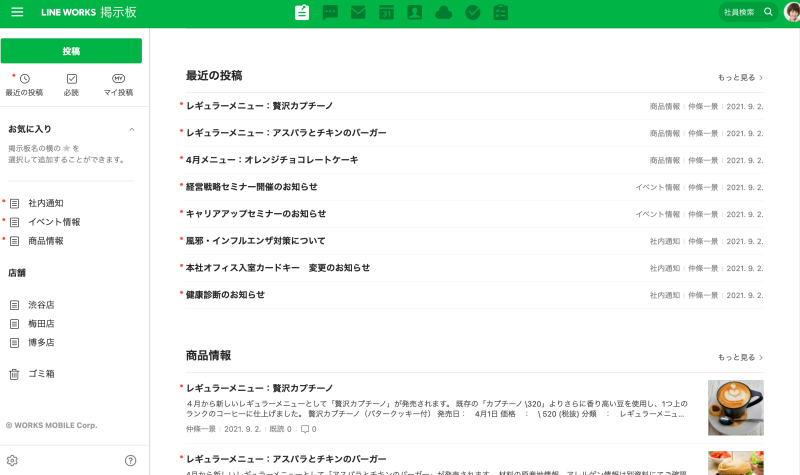Screen dimensions: 800x475
Task: Click the 社員検索 search field
Action: tap(740, 12)
